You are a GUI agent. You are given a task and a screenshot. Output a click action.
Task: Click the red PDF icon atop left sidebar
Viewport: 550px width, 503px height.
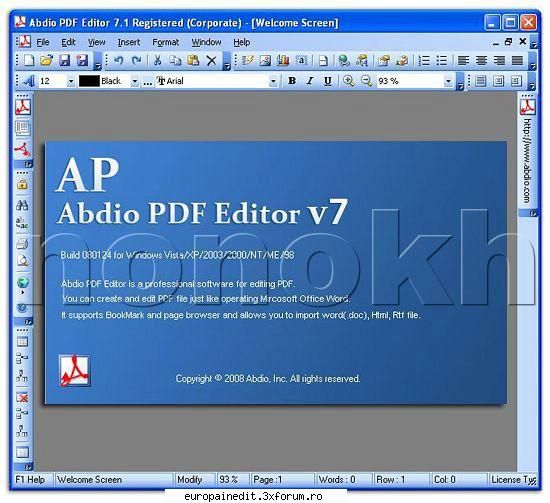(23, 107)
